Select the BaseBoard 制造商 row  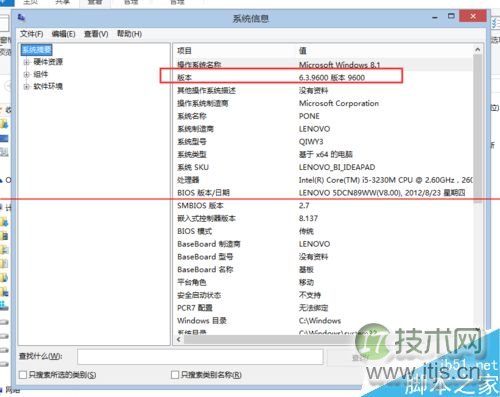[x=323, y=244]
